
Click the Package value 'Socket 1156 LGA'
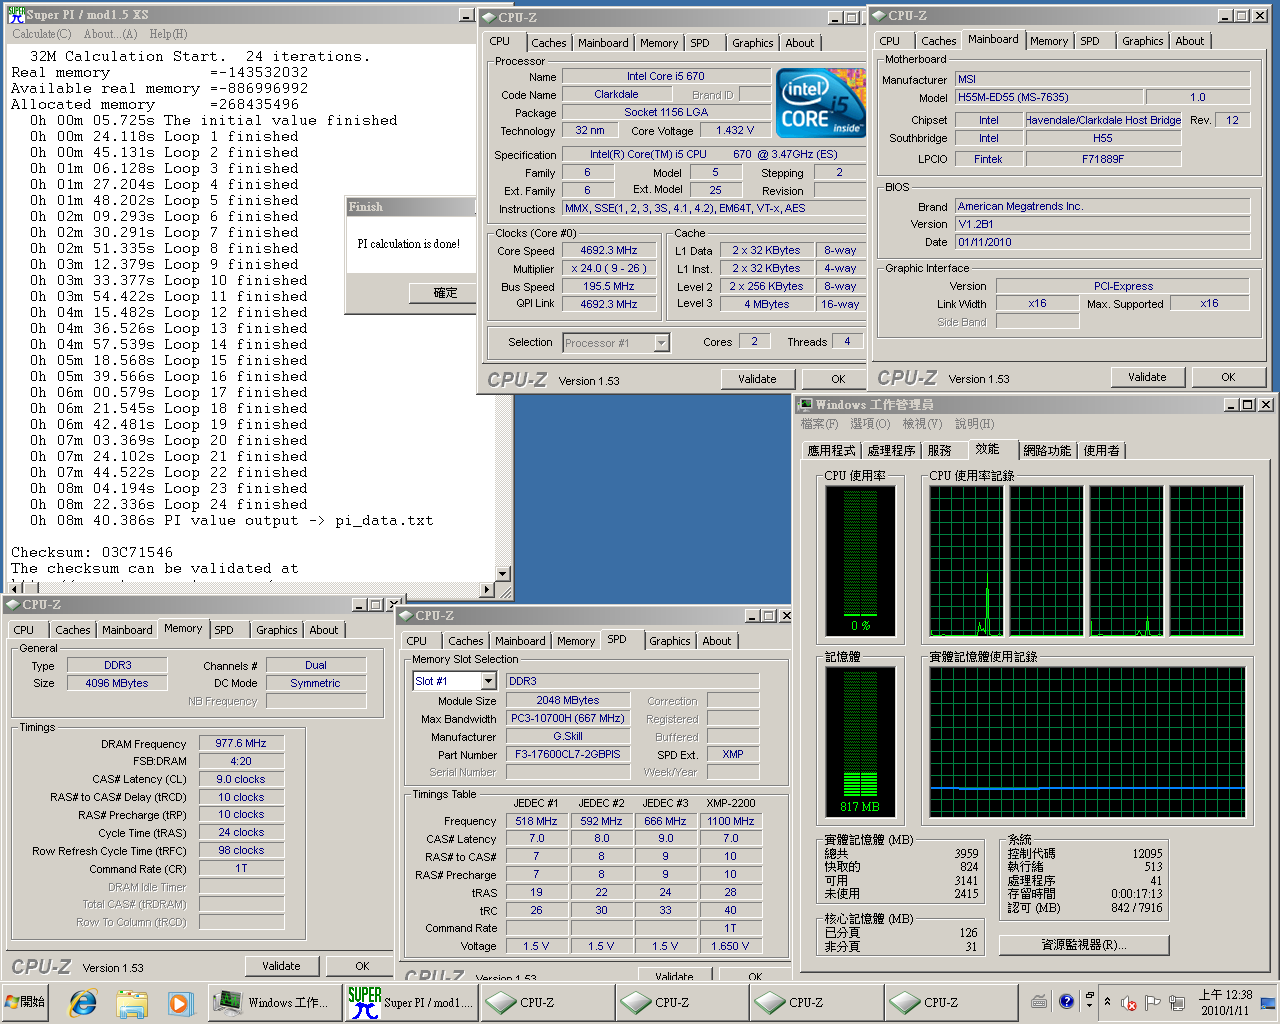[666, 112]
